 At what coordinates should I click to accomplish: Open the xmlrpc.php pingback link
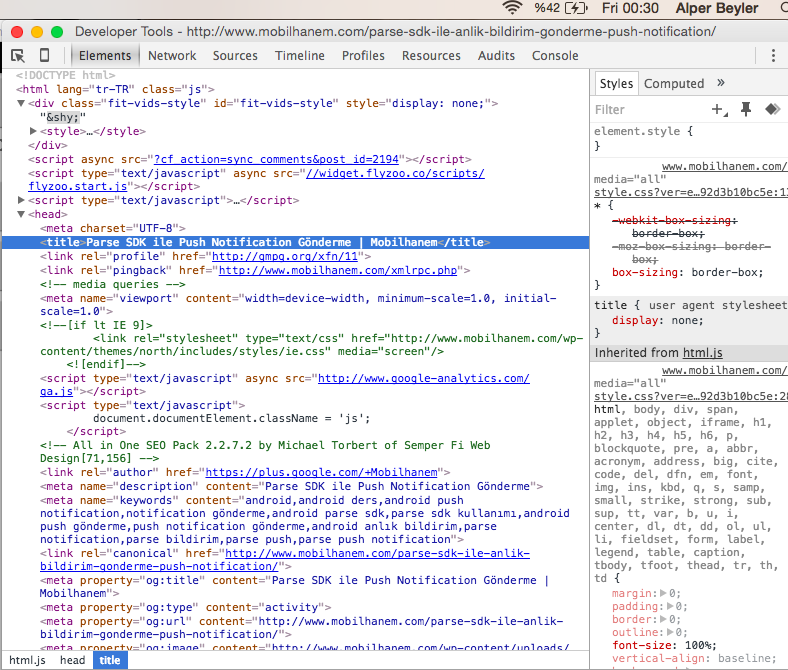tap(338, 270)
